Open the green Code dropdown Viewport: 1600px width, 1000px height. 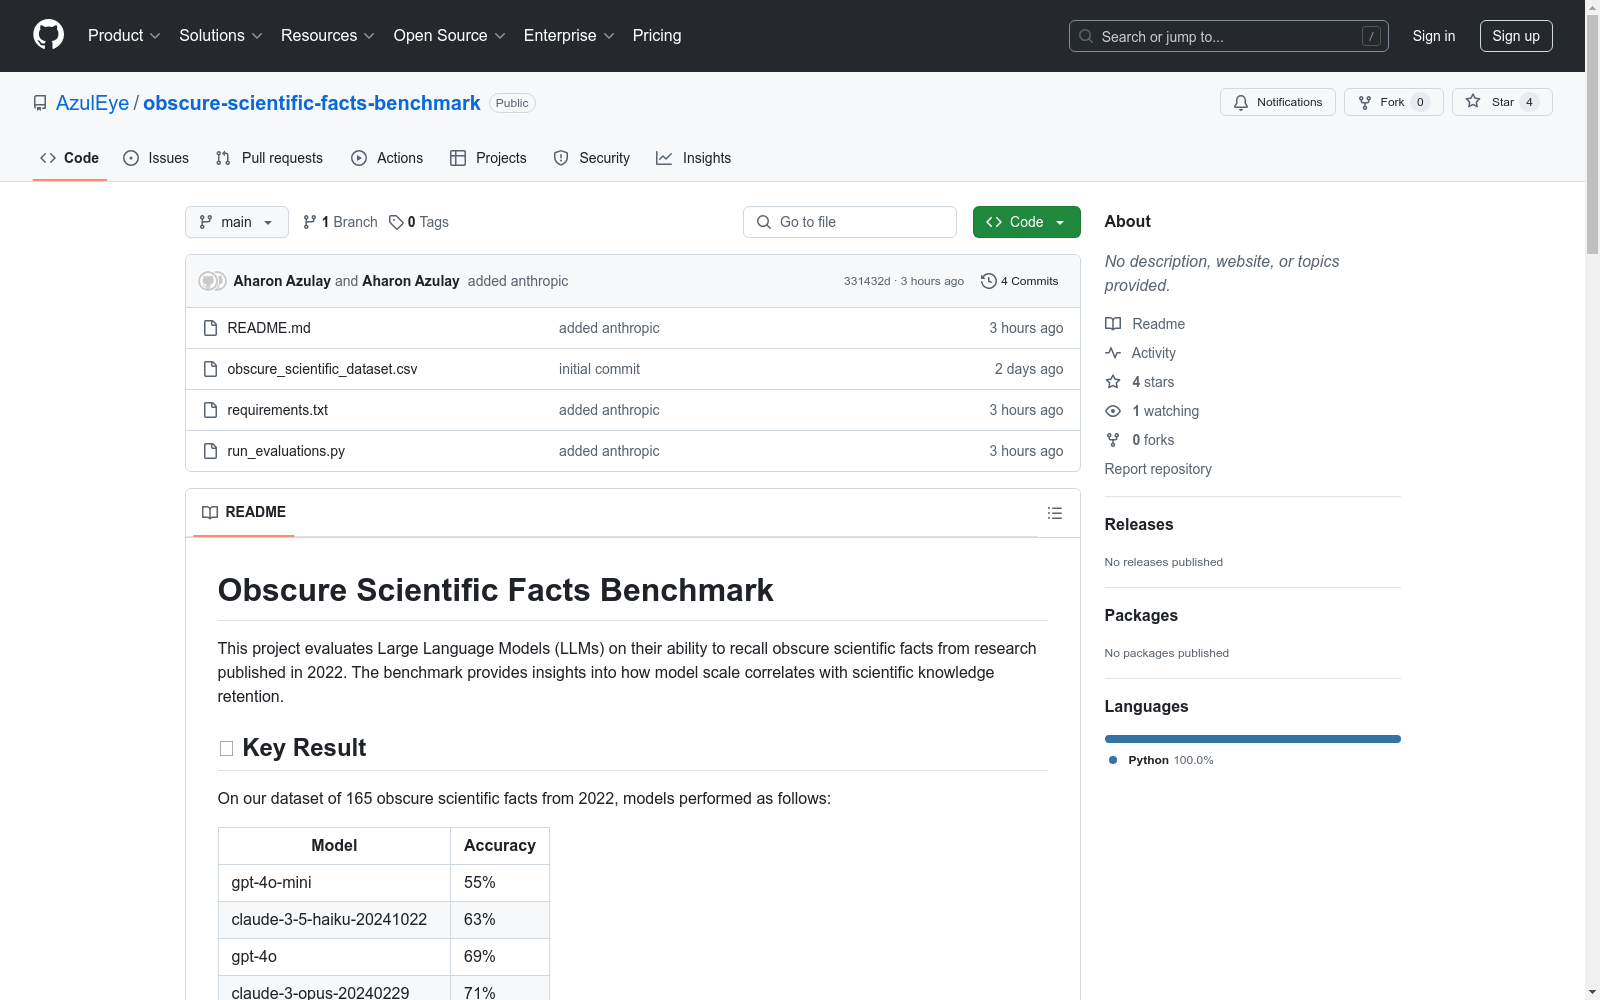[1026, 222]
